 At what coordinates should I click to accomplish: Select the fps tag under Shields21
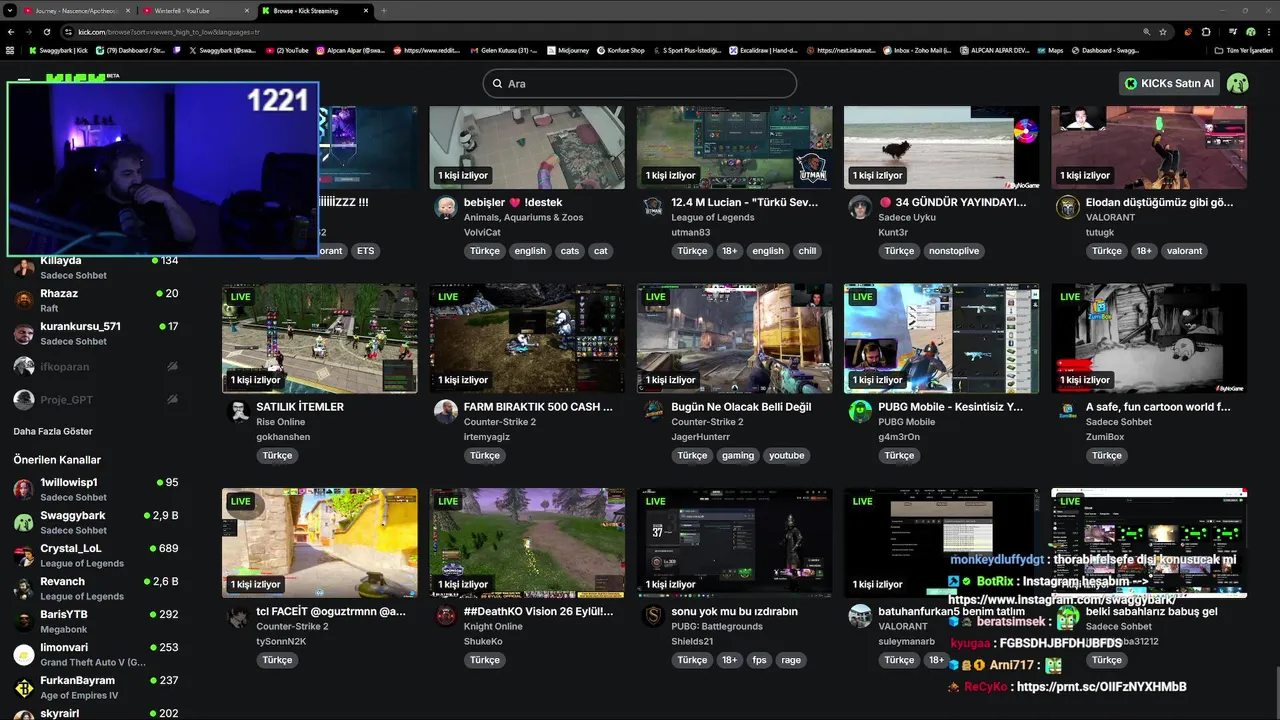pos(759,660)
